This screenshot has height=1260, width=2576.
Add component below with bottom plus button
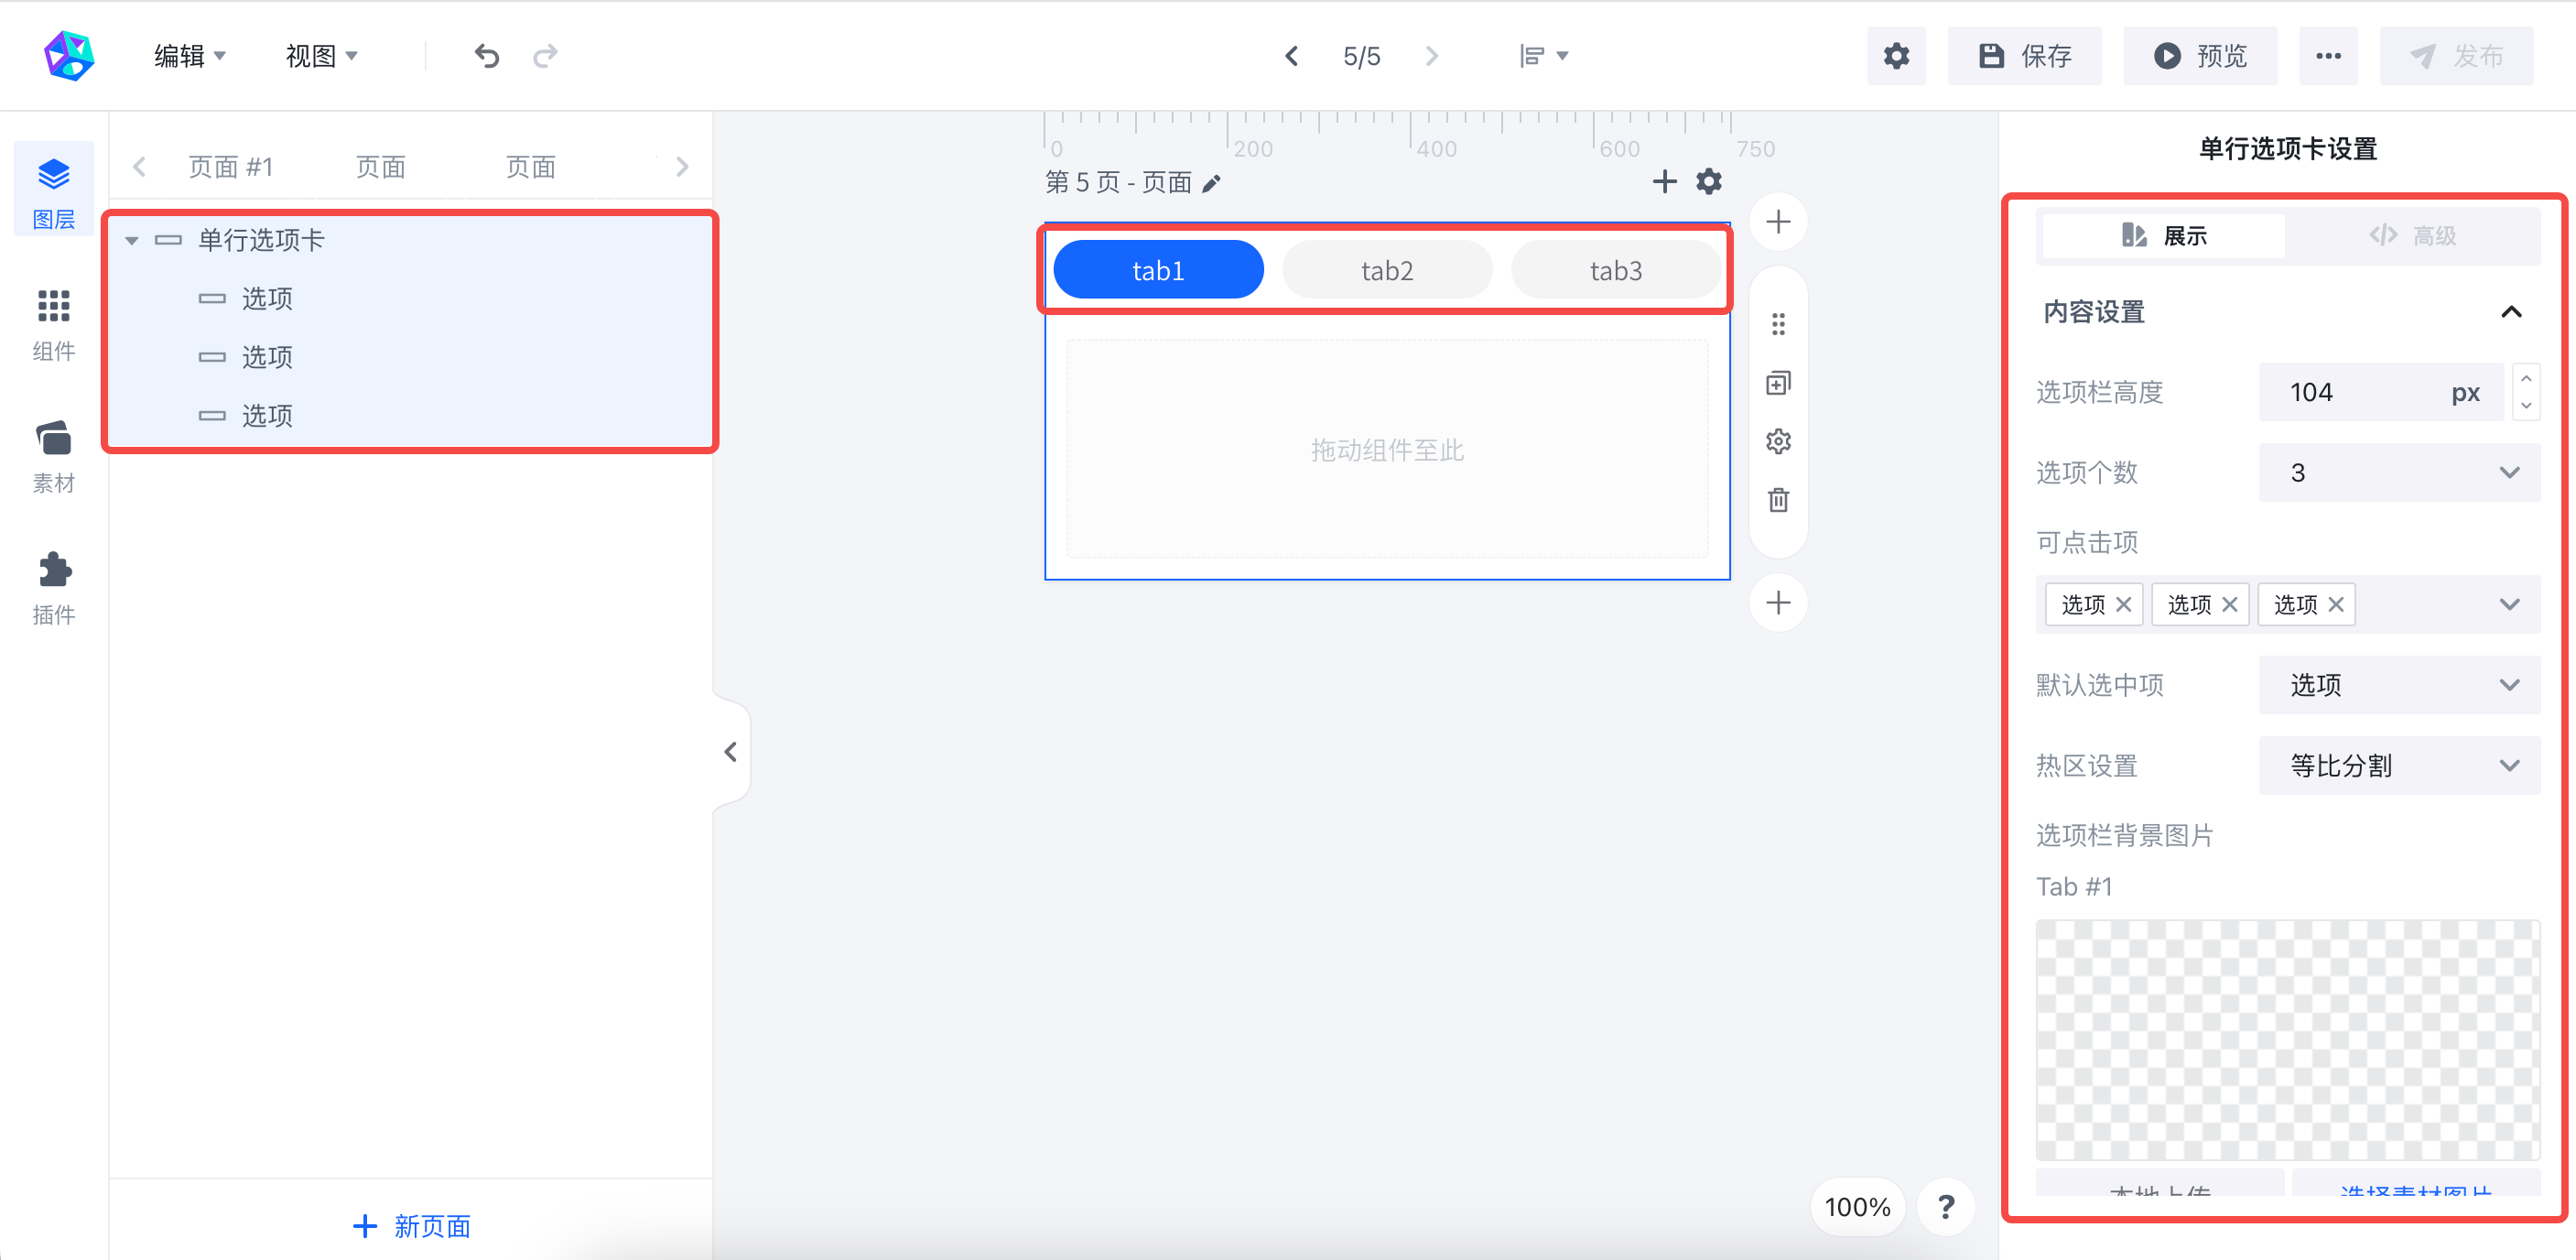click(x=1778, y=602)
